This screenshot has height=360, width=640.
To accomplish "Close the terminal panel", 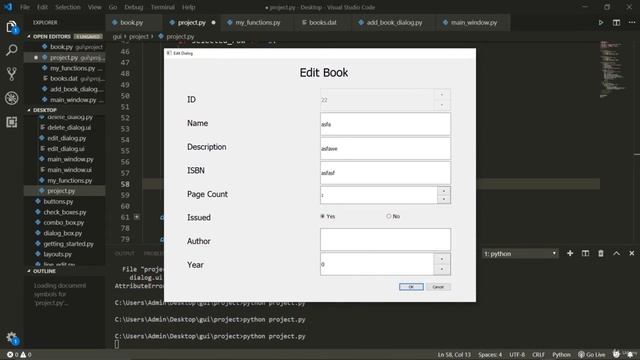I will (631, 253).
